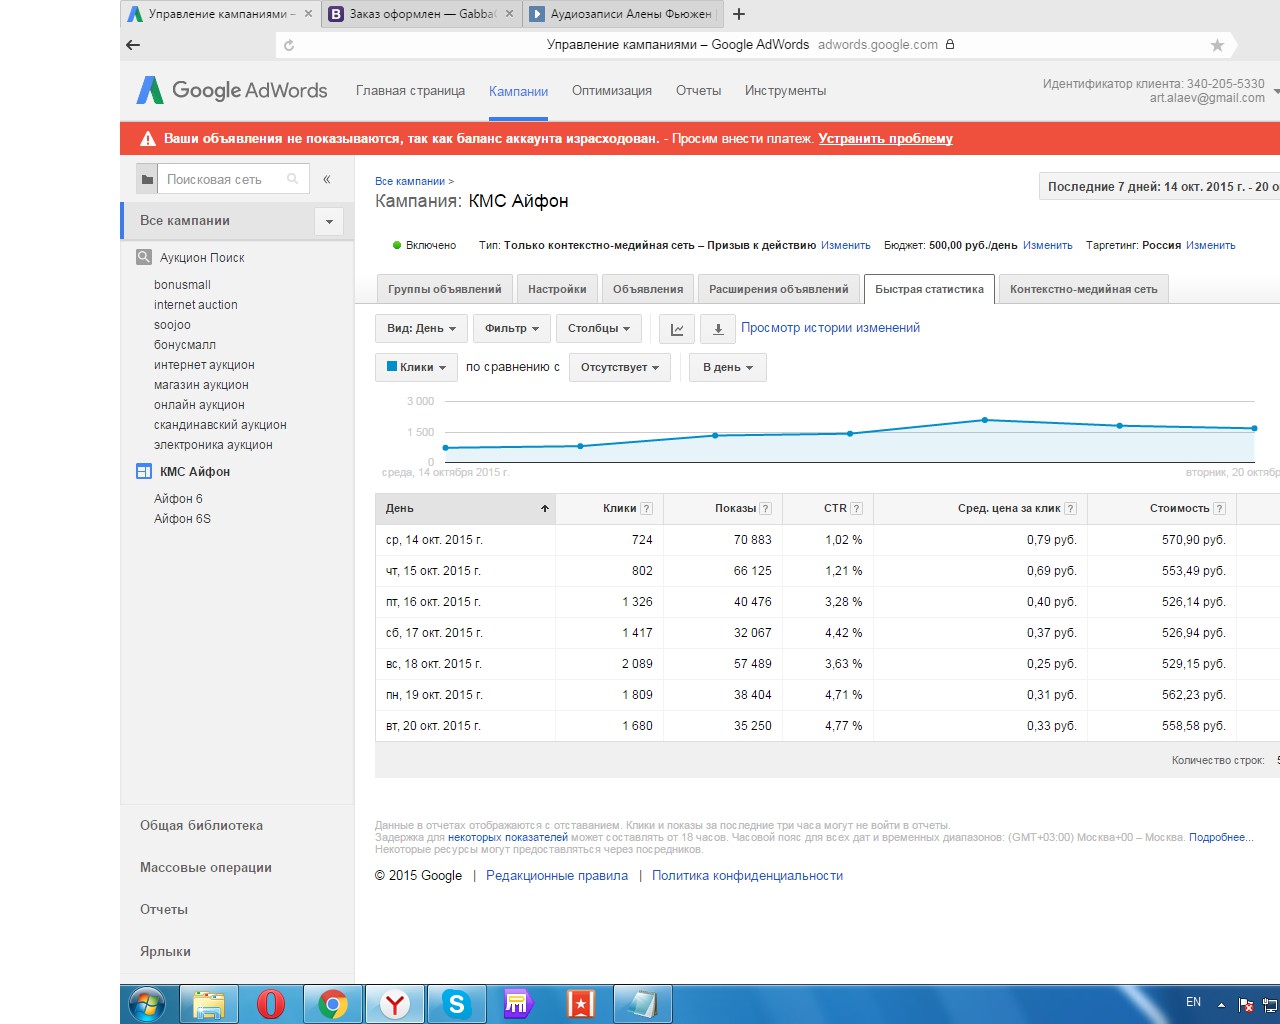Click the help icon next to CTR column
The height and width of the screenshot is (1024, 1280).
coord(857,509)
